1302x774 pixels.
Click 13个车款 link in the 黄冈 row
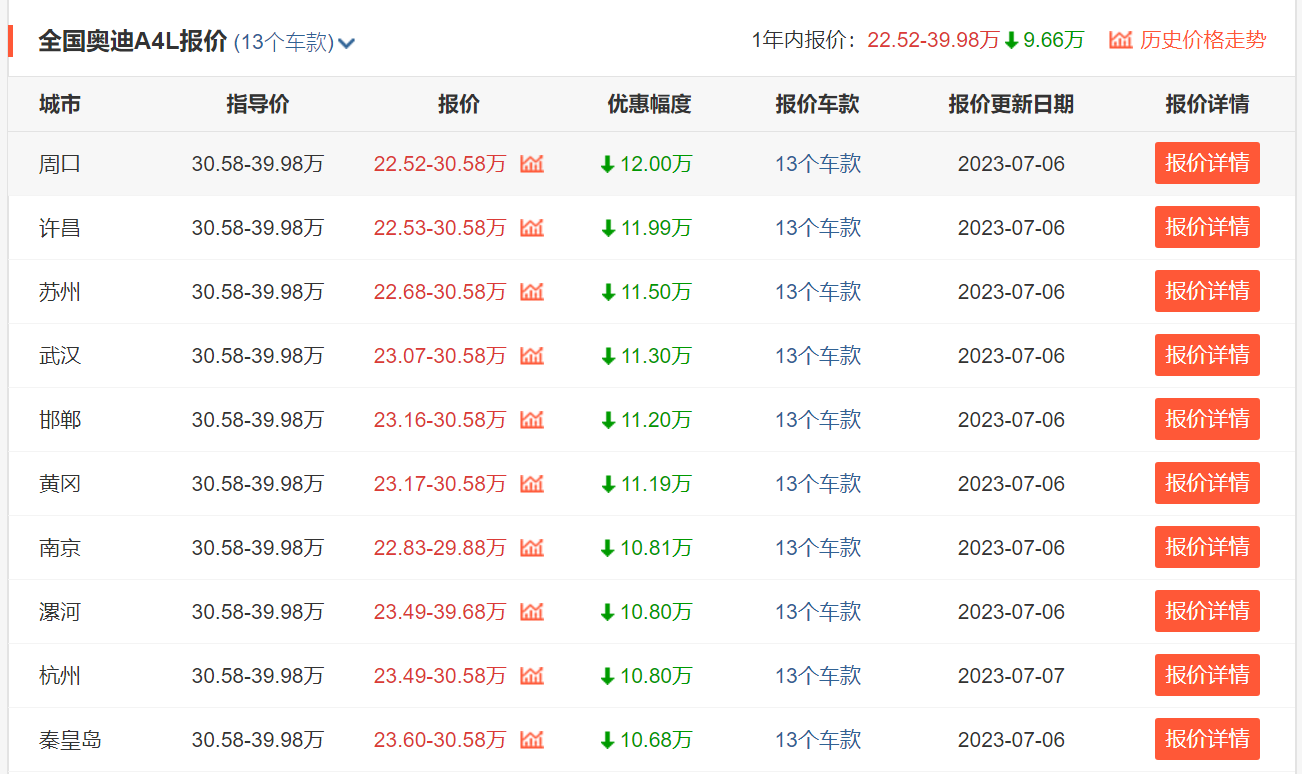click(x=817, y=483)
